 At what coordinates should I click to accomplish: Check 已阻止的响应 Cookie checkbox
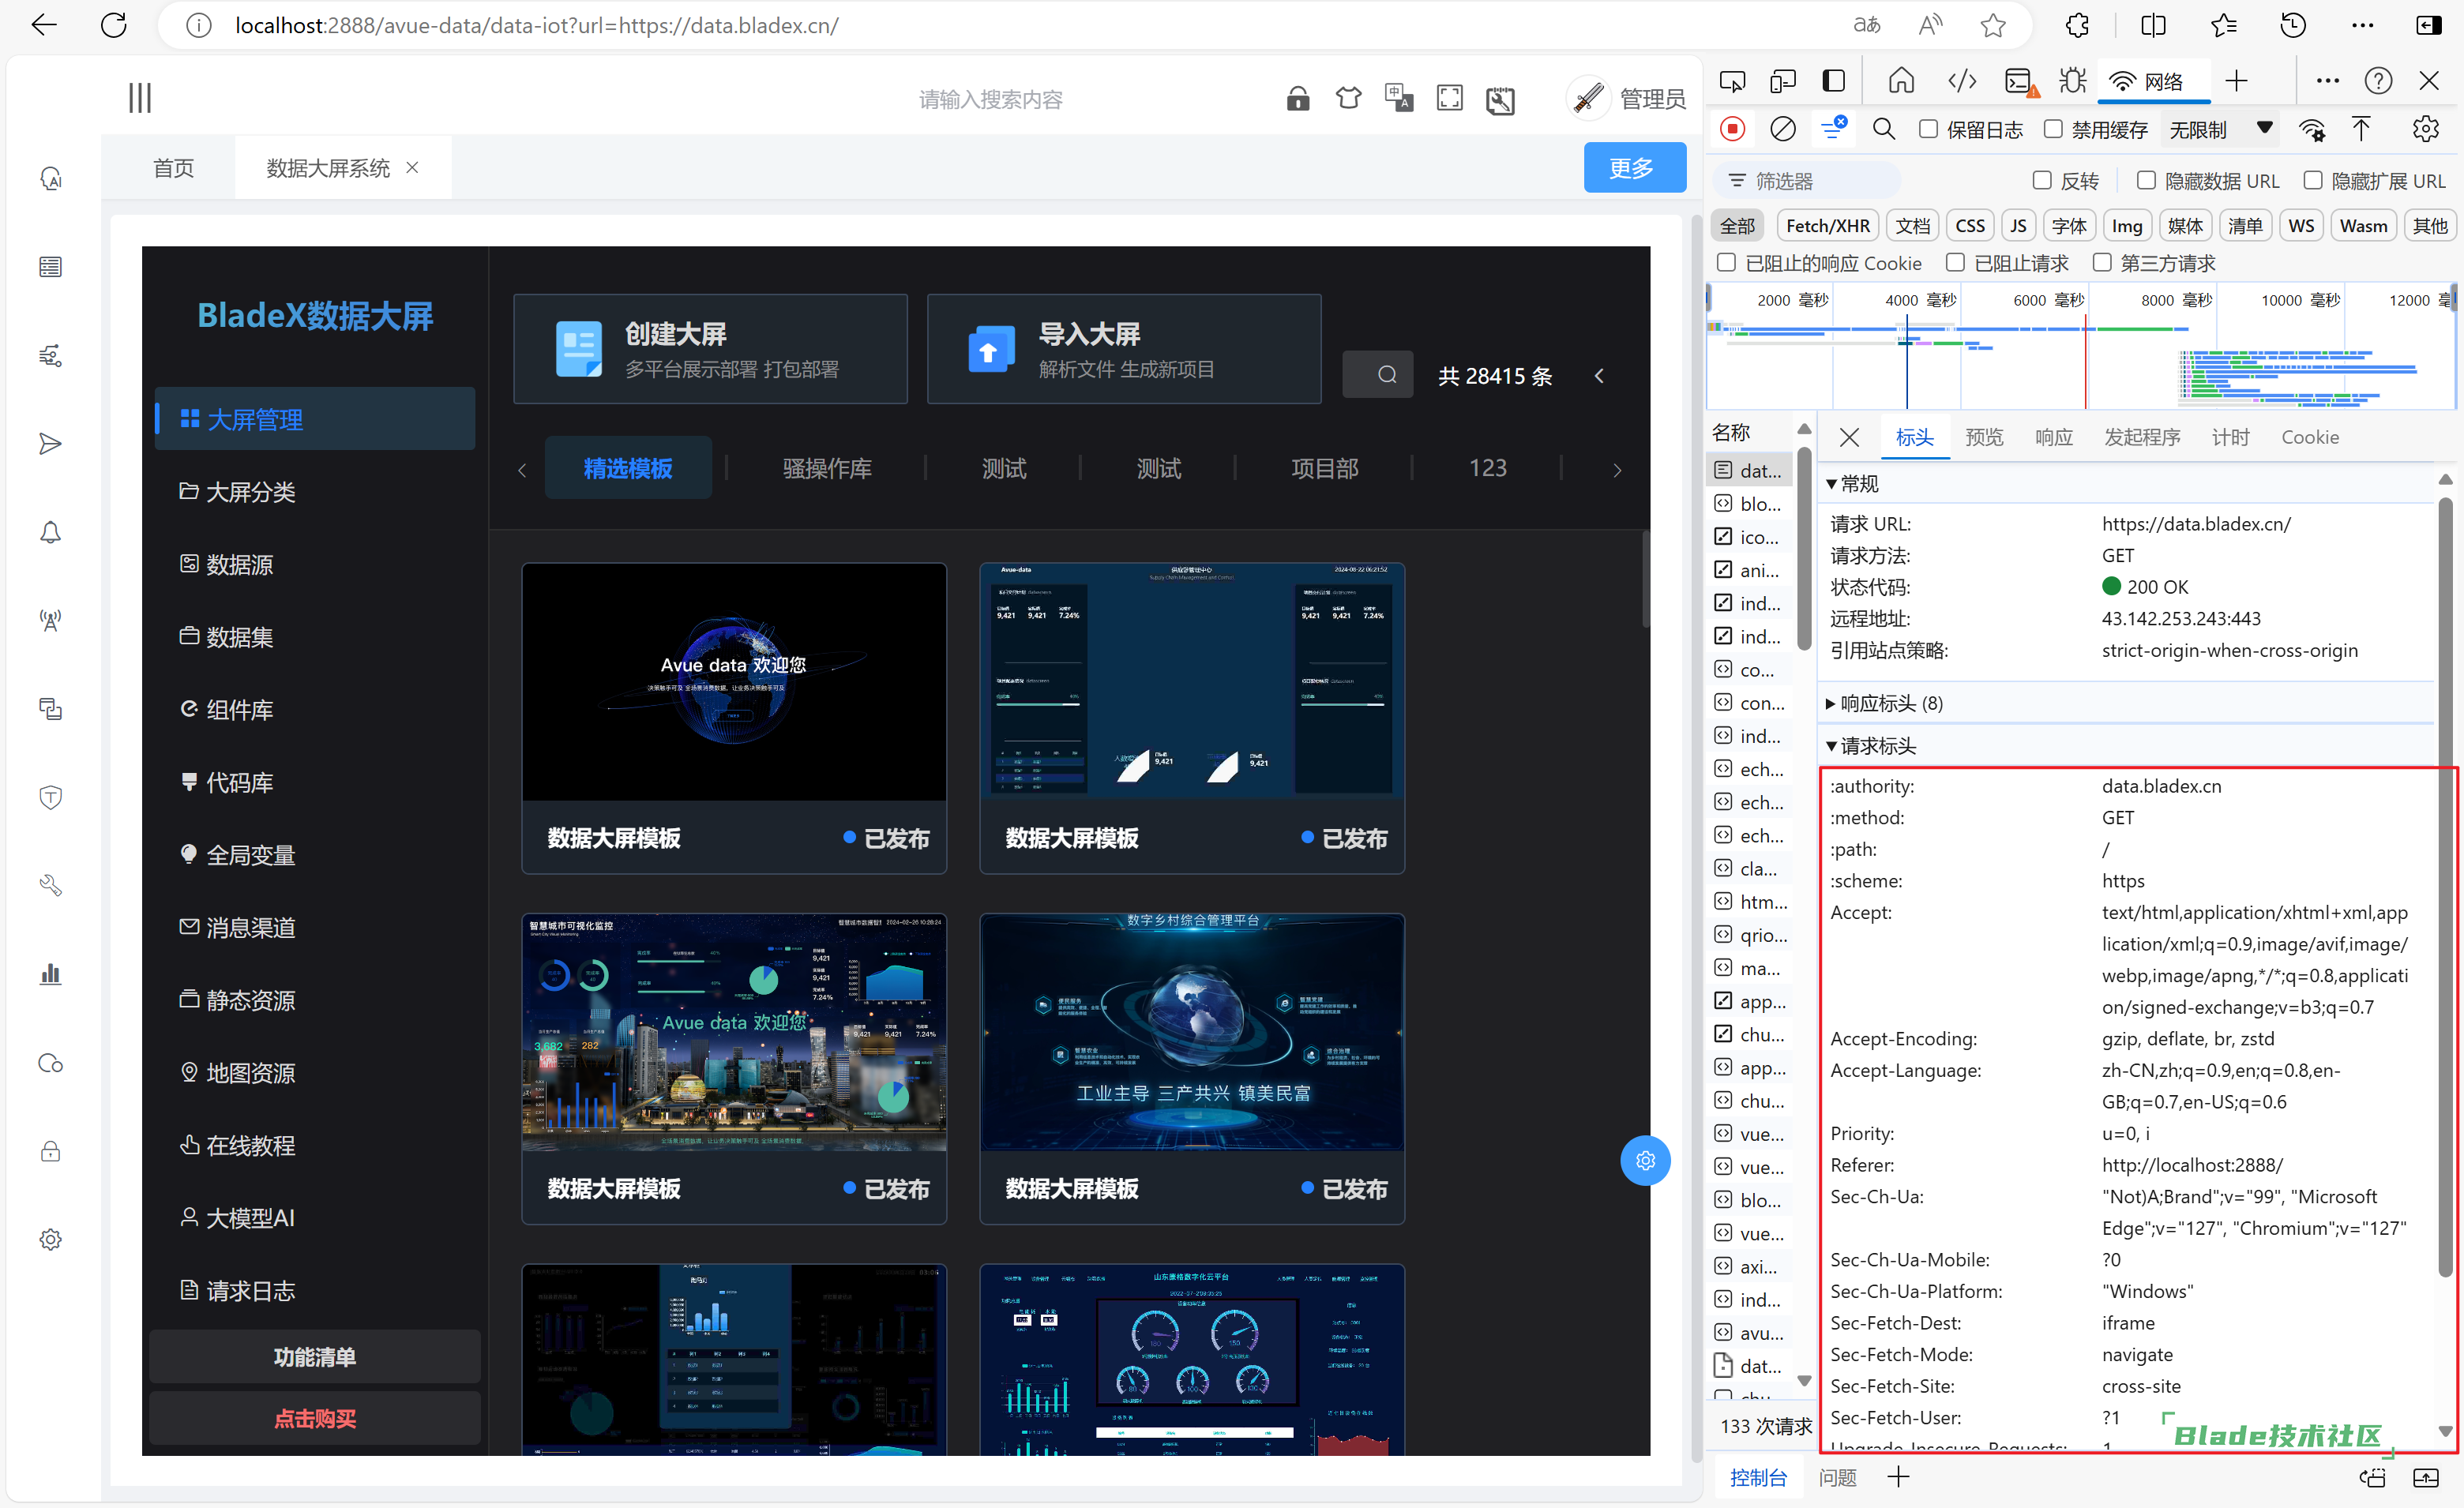[1726, 262]
